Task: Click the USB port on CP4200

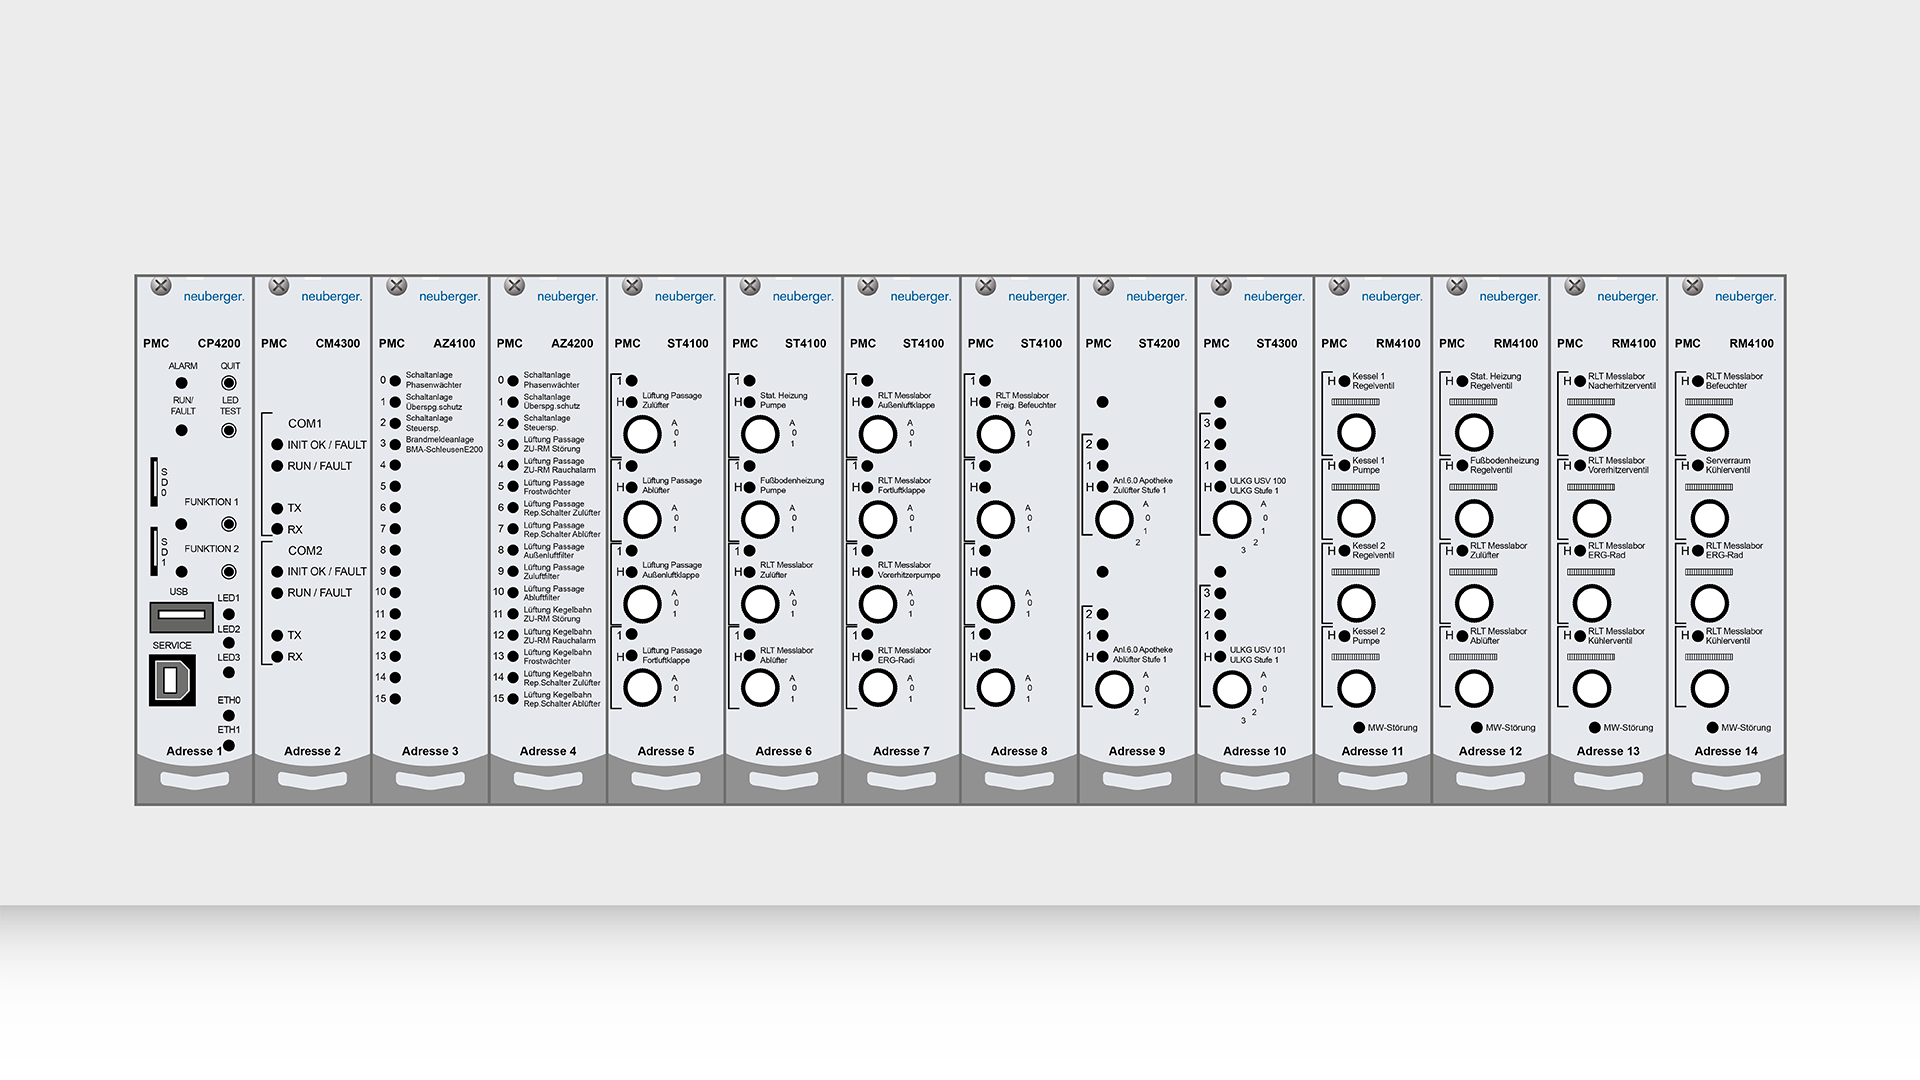Action: pos(181,617)
